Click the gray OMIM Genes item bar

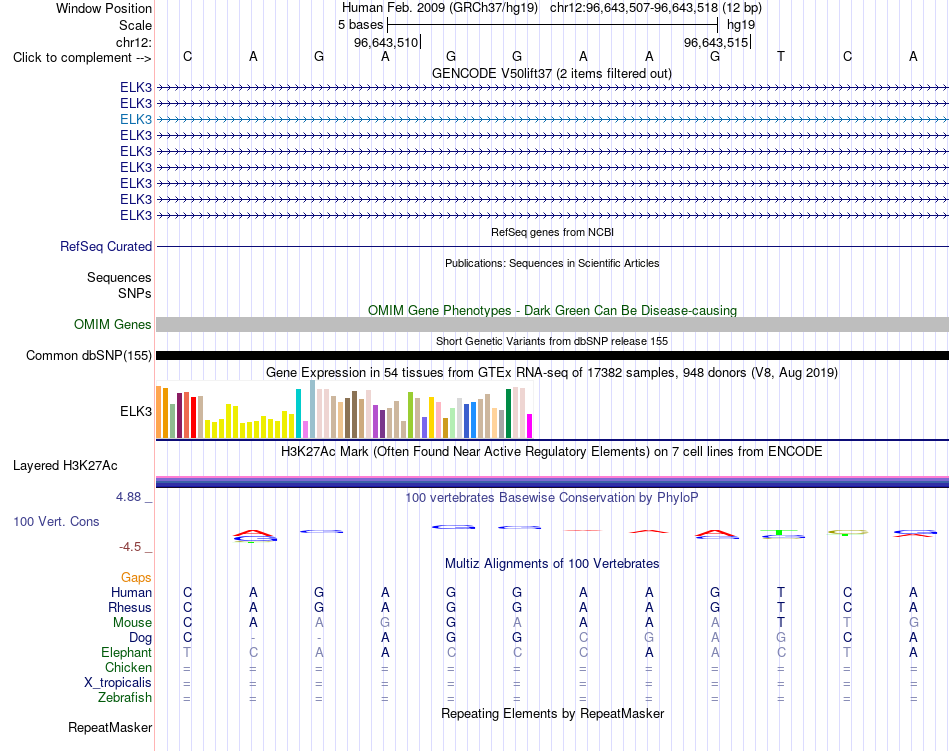point(553,325)
